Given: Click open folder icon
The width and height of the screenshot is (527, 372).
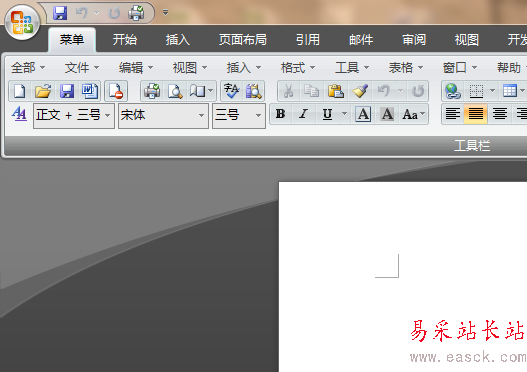Looking at the screenshot, I should click(43, 91).
